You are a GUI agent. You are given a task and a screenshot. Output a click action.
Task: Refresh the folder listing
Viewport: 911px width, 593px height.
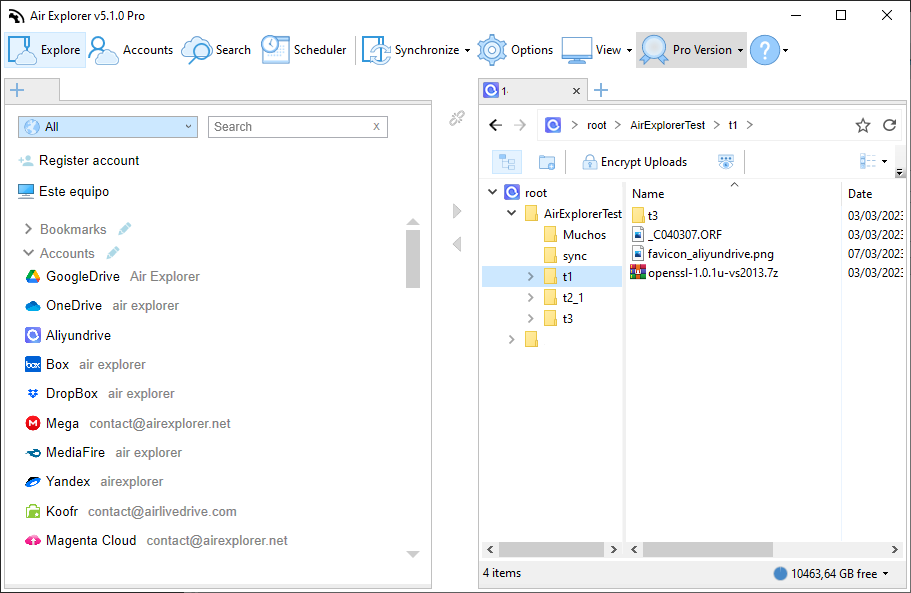coord(890,125)
